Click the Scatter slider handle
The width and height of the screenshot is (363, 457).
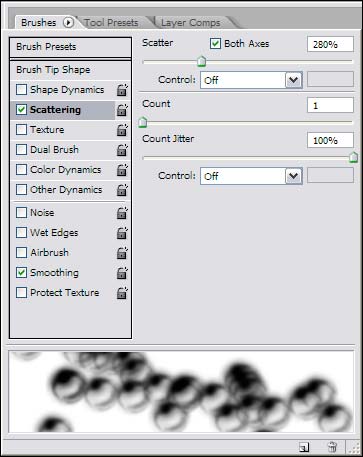(201, 61)
